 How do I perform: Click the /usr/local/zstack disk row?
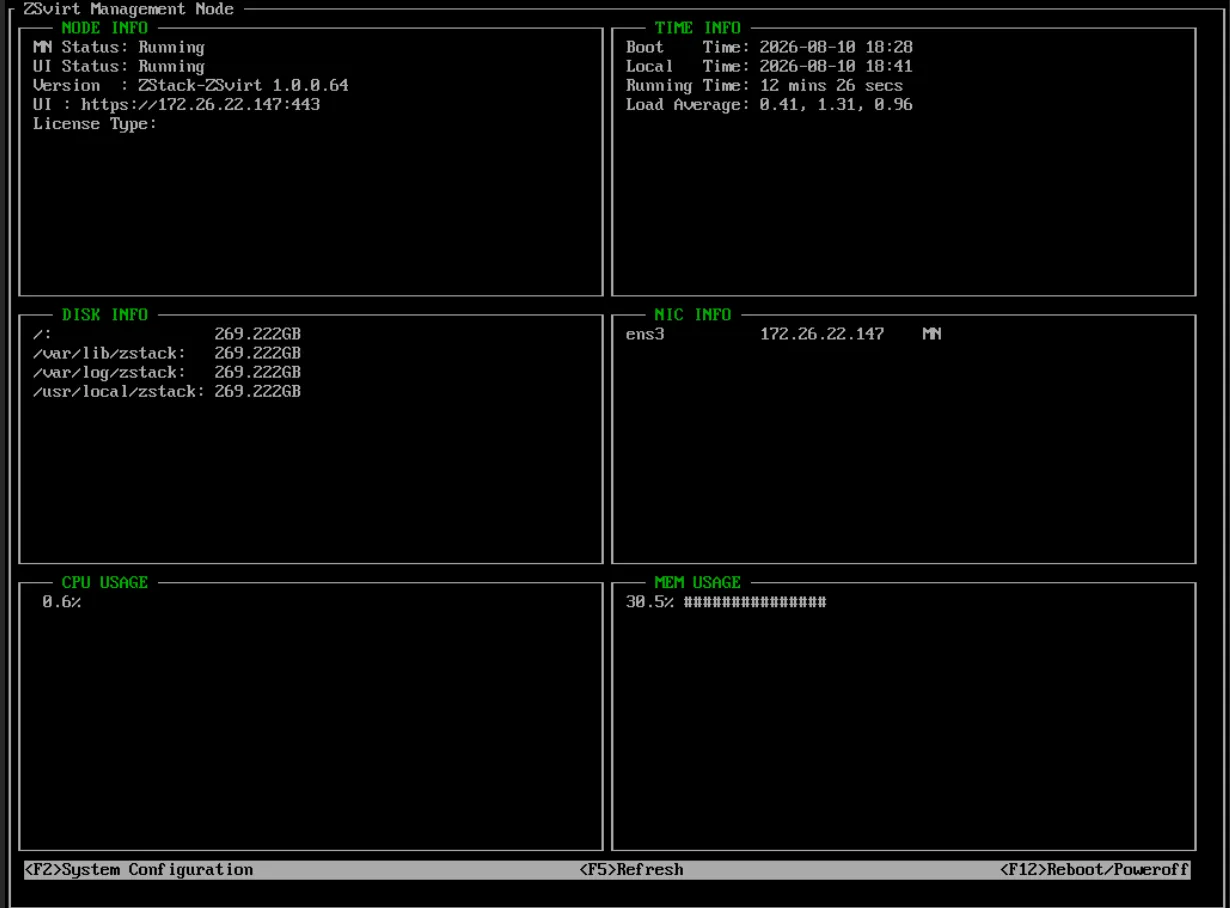click(x=167, y=391)
